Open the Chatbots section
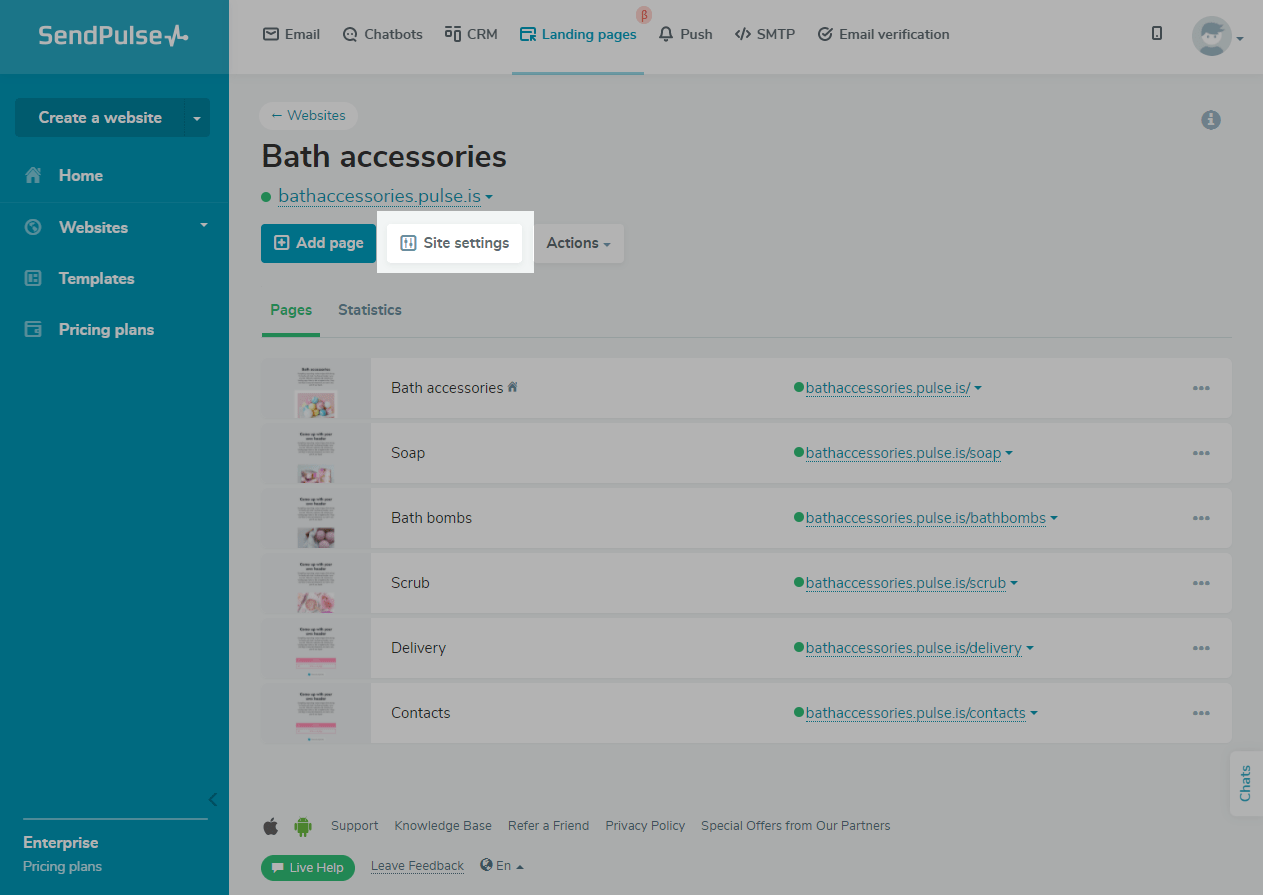1263x895 pixels. (382, 34)
